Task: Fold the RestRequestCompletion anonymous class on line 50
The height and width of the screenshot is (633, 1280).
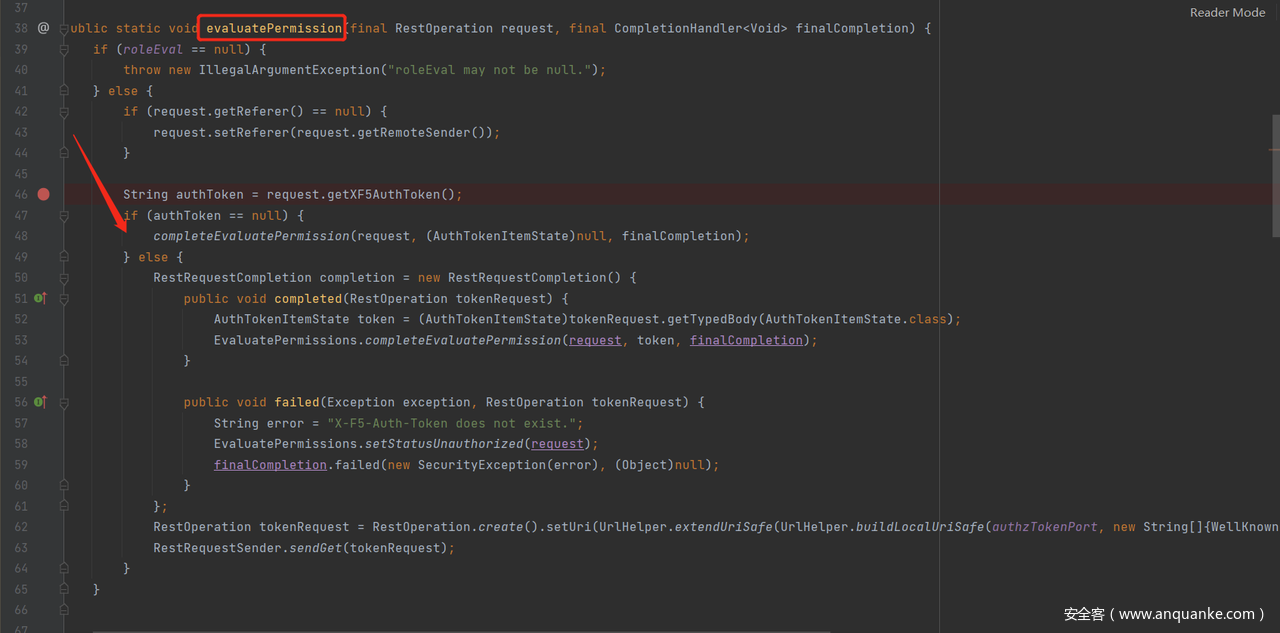Action: coord(64,278)
